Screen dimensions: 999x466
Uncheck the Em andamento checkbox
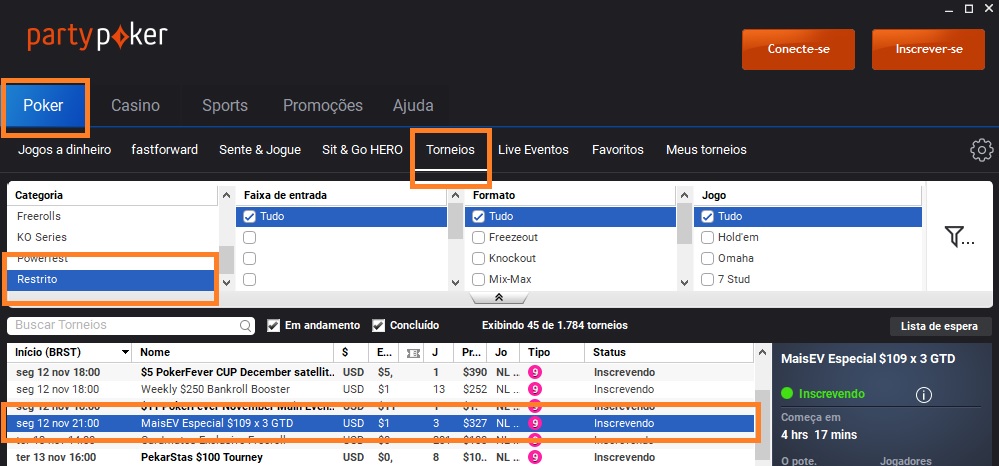click(273, 325)
